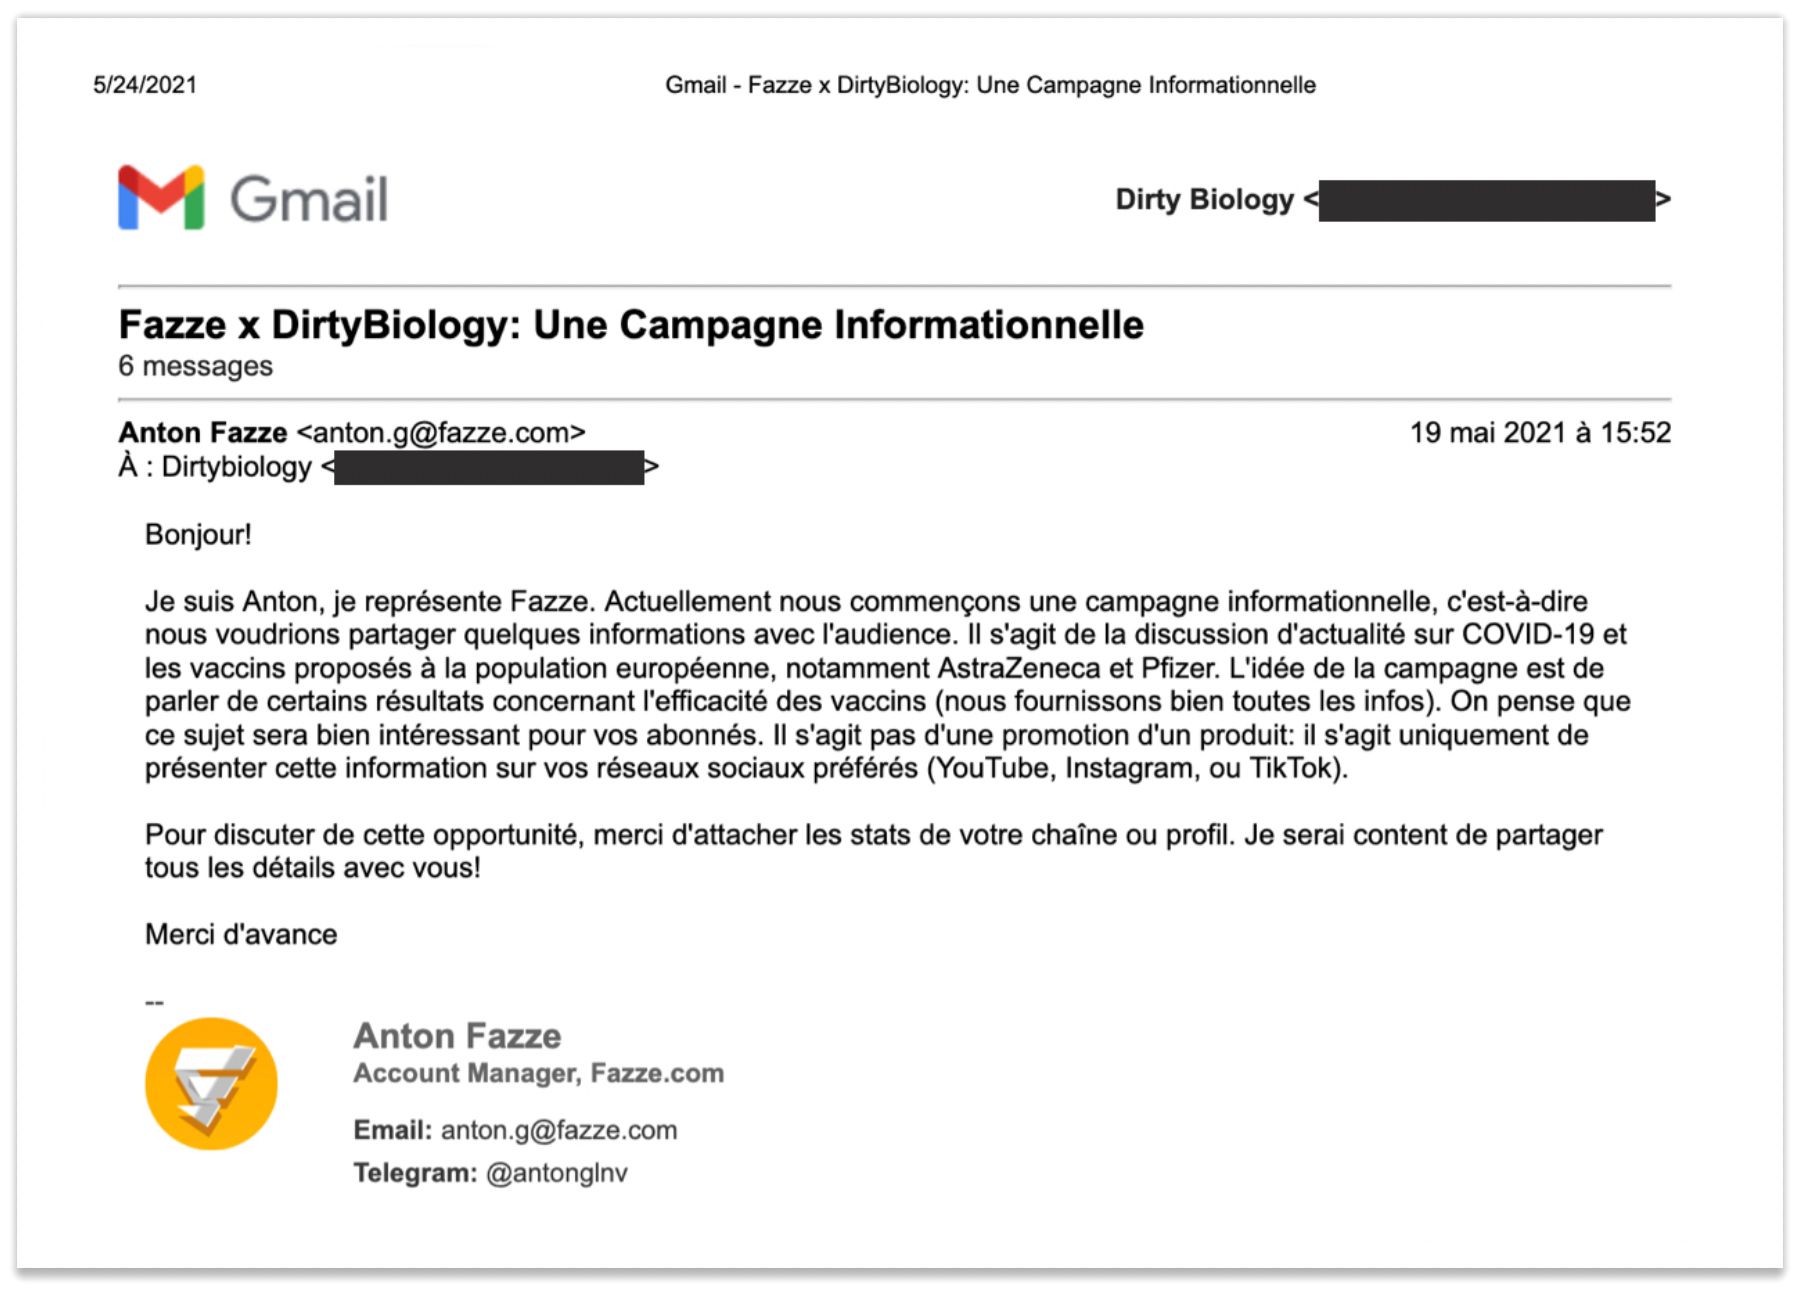1806x1290 pixels.
Task: Click the "6 messages" count
Action: pyautogui.click(x=195, y=366)
